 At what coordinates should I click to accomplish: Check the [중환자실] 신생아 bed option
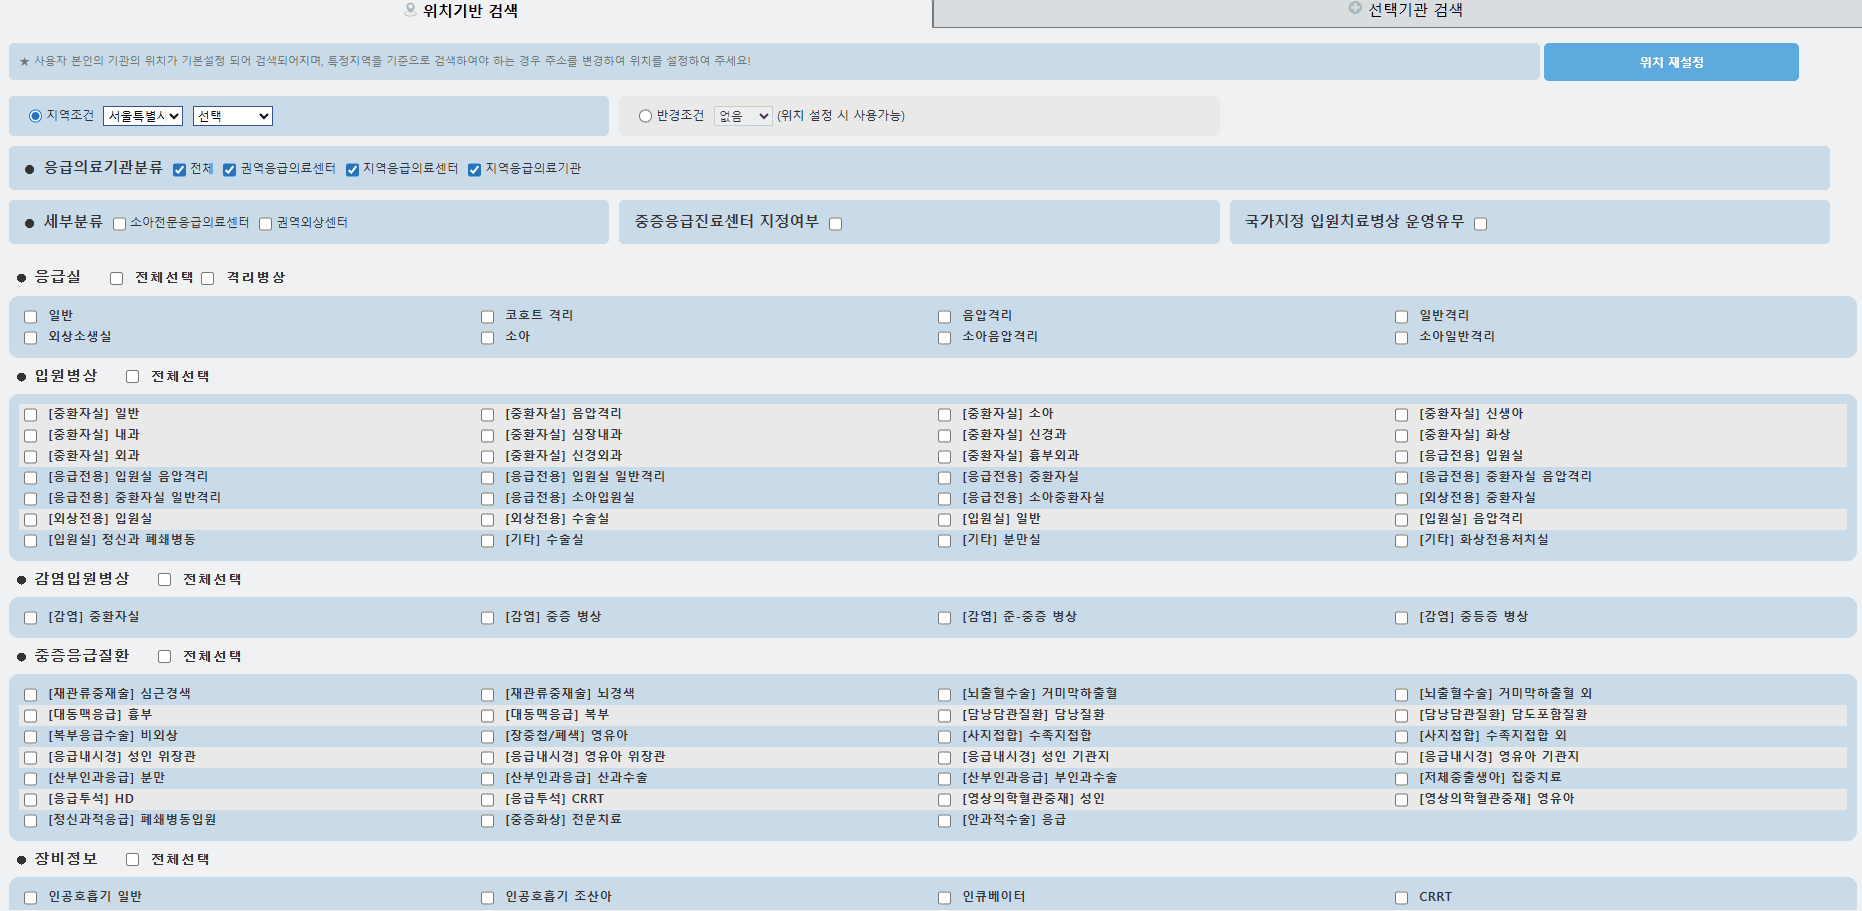point(1401,413)
